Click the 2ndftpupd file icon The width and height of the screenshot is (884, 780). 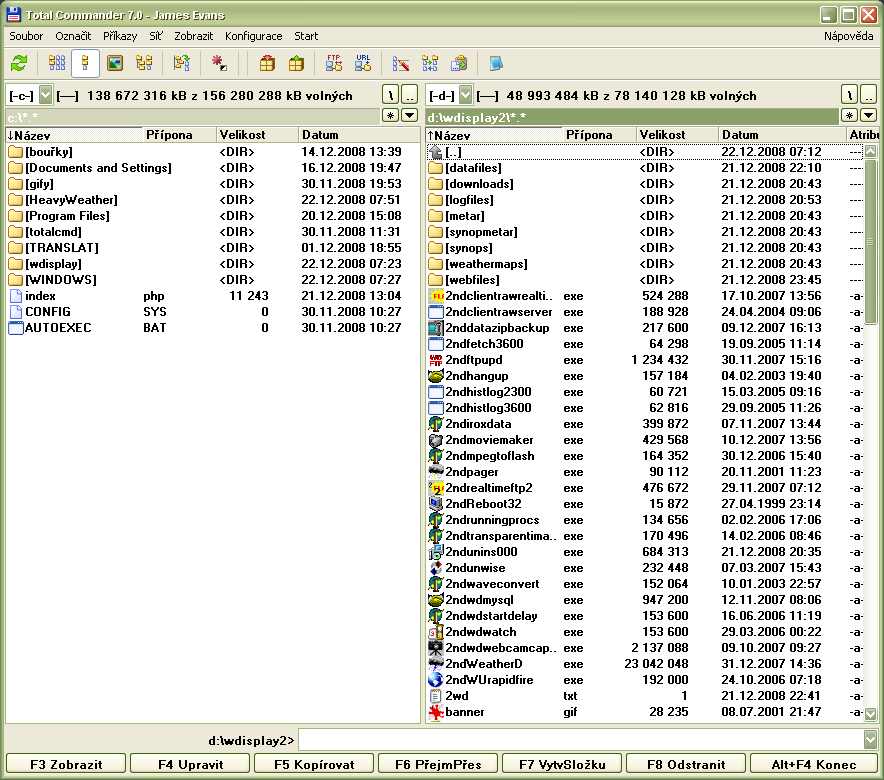435,360
